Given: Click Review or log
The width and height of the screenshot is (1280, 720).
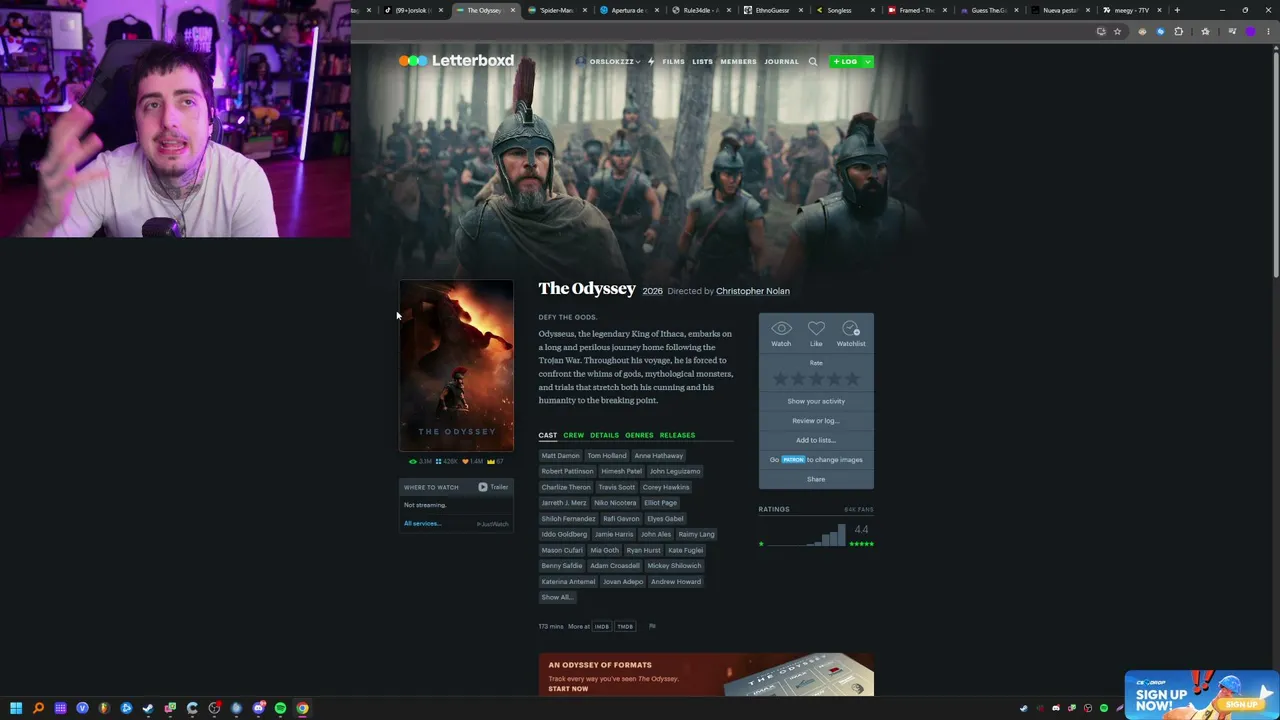Looking at the screenshot, I should point(816,421).
